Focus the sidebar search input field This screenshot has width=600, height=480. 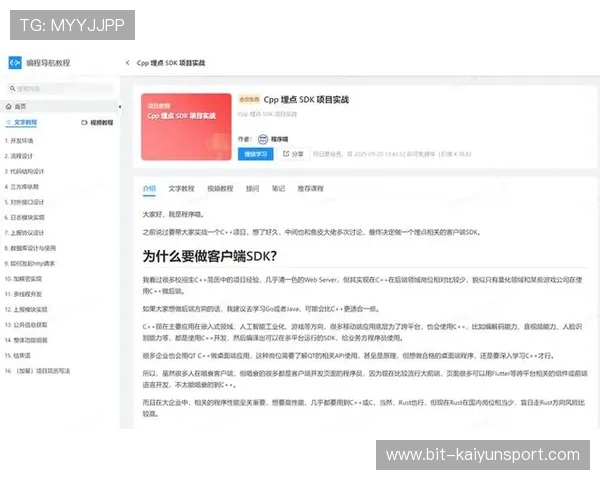60,88
